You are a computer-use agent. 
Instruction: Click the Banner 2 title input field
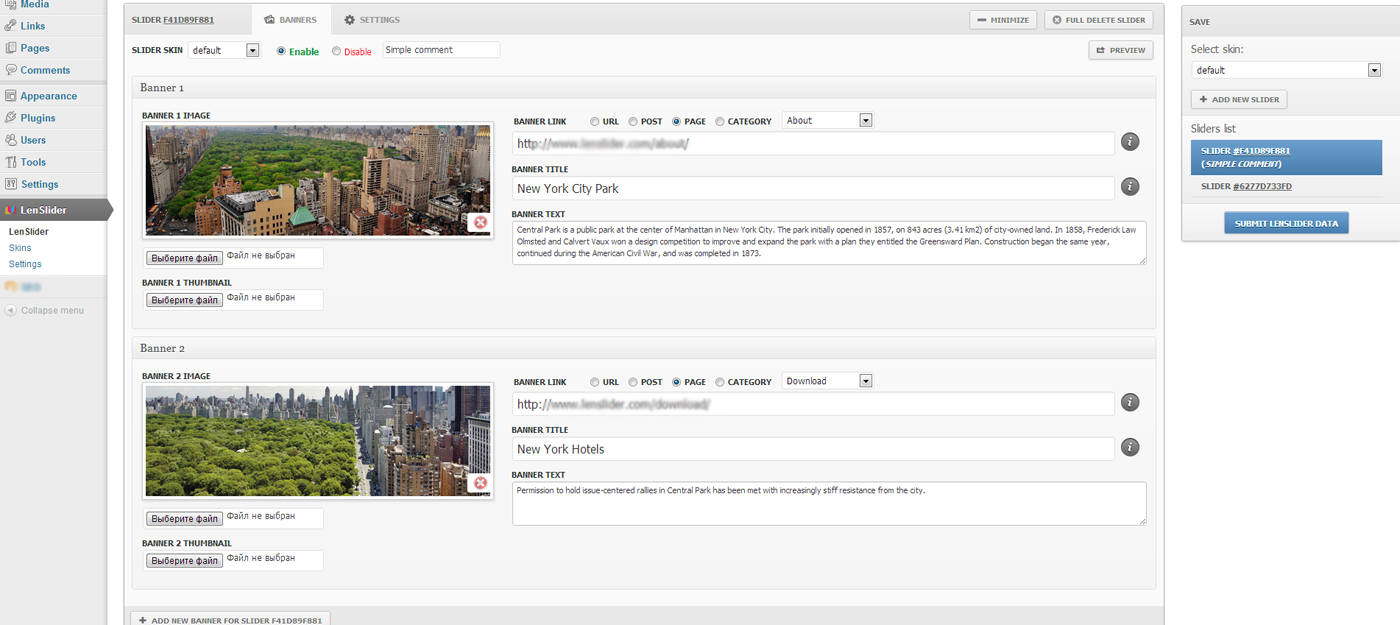[x=813, y=449]
